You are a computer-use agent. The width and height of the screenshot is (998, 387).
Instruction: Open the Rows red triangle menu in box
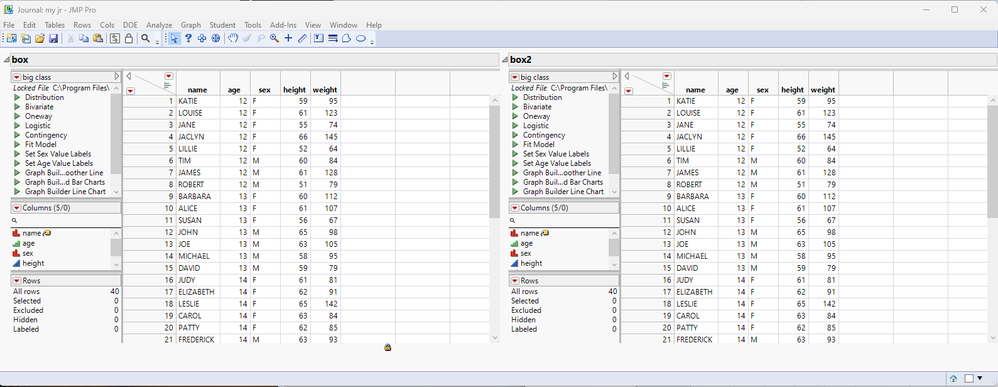coord(17,281)
